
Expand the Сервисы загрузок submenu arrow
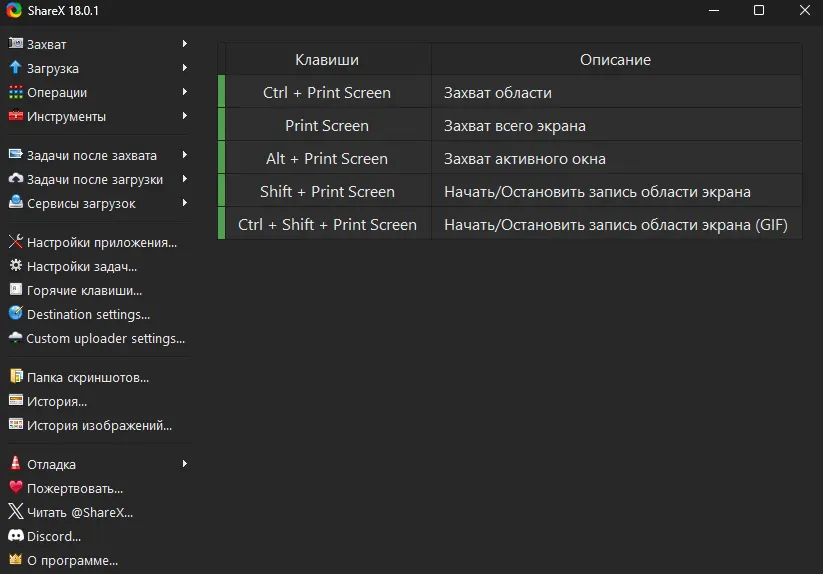[x=185, y=203]
